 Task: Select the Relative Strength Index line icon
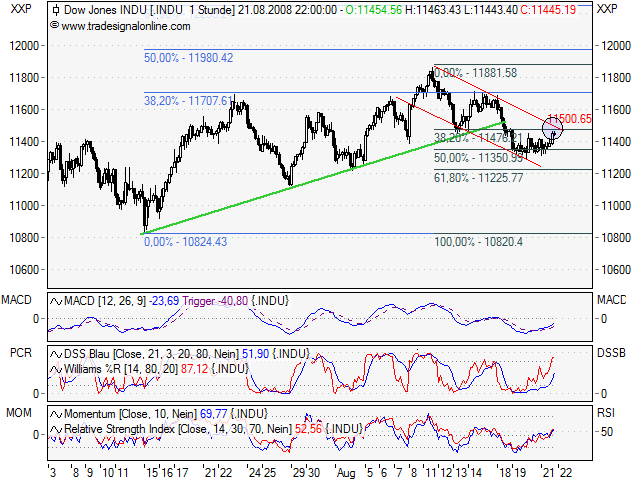tap(56, 429)
